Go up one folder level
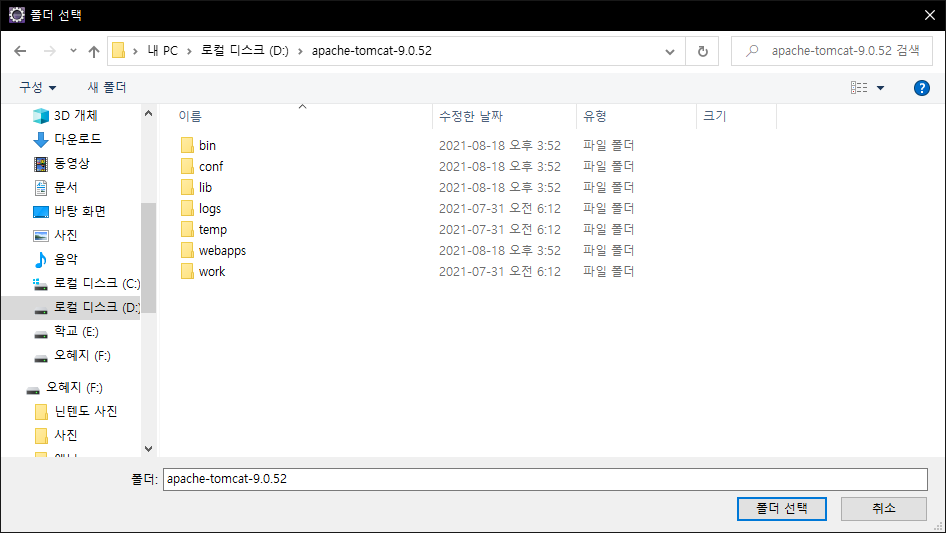The image size is (946, 533). click(x=94, y=51)
